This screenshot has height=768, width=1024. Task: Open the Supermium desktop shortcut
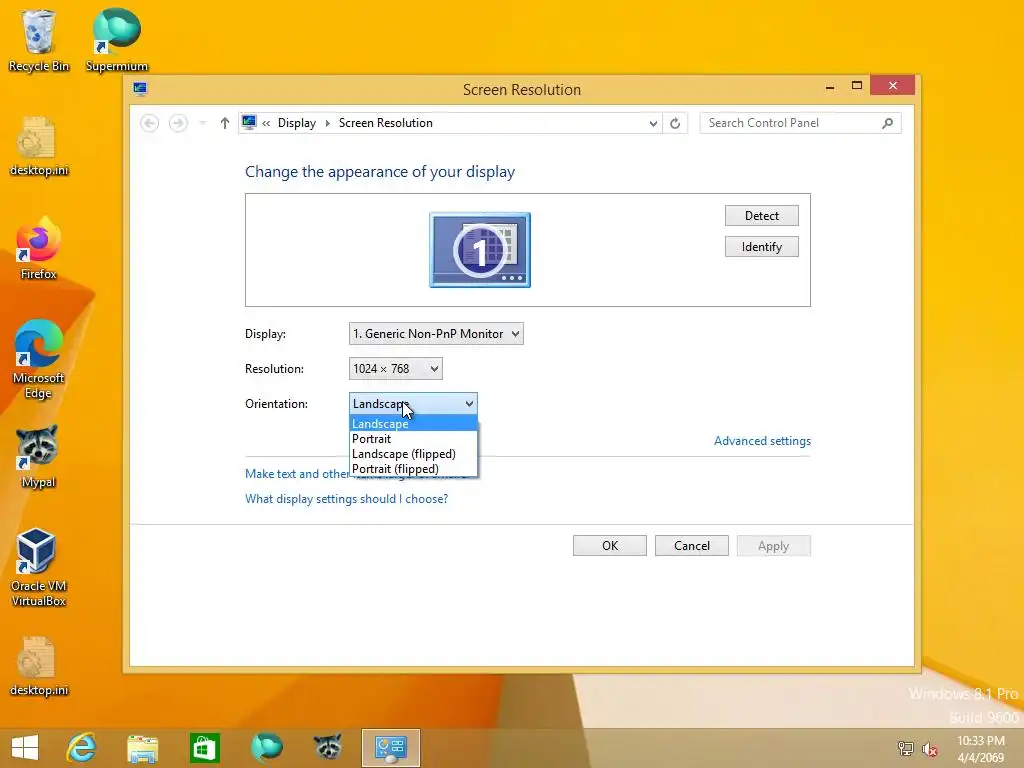(117, 40)
